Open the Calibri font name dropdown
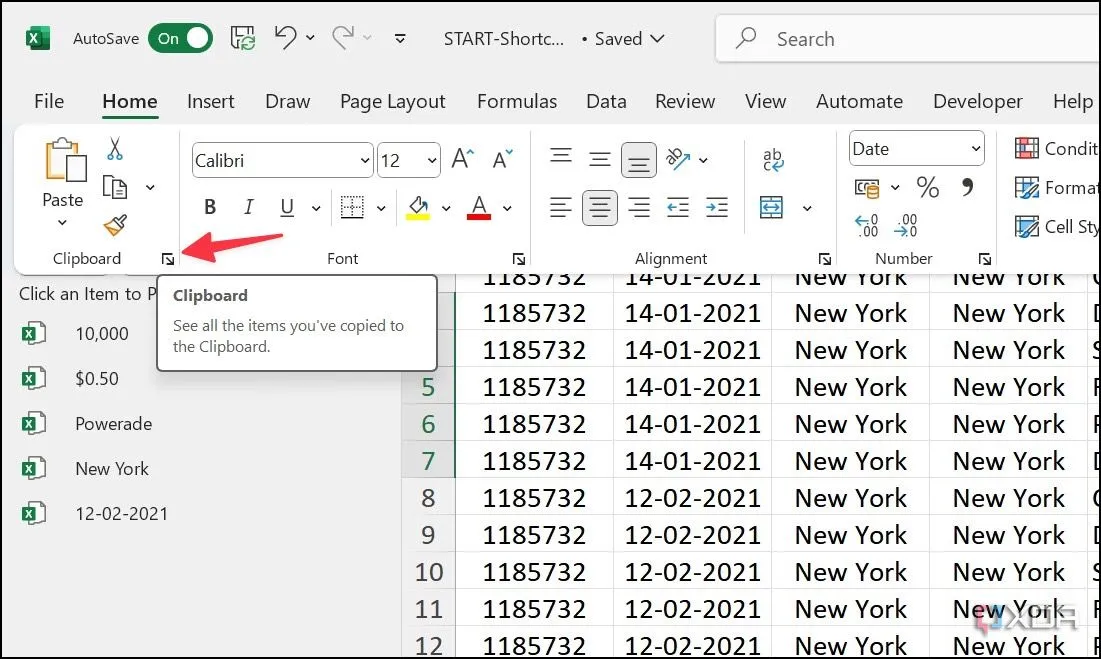Screen dimensions: 1101x659 pos(364,161)
